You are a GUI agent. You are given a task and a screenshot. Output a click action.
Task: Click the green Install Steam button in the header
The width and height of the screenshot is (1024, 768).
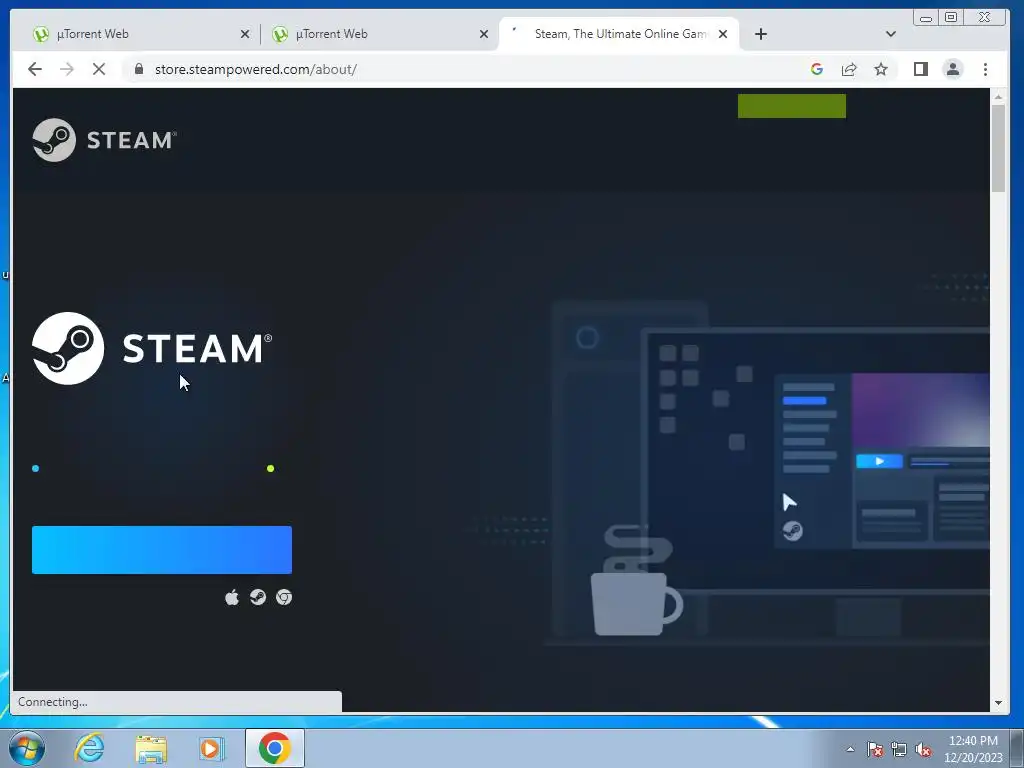792,106
